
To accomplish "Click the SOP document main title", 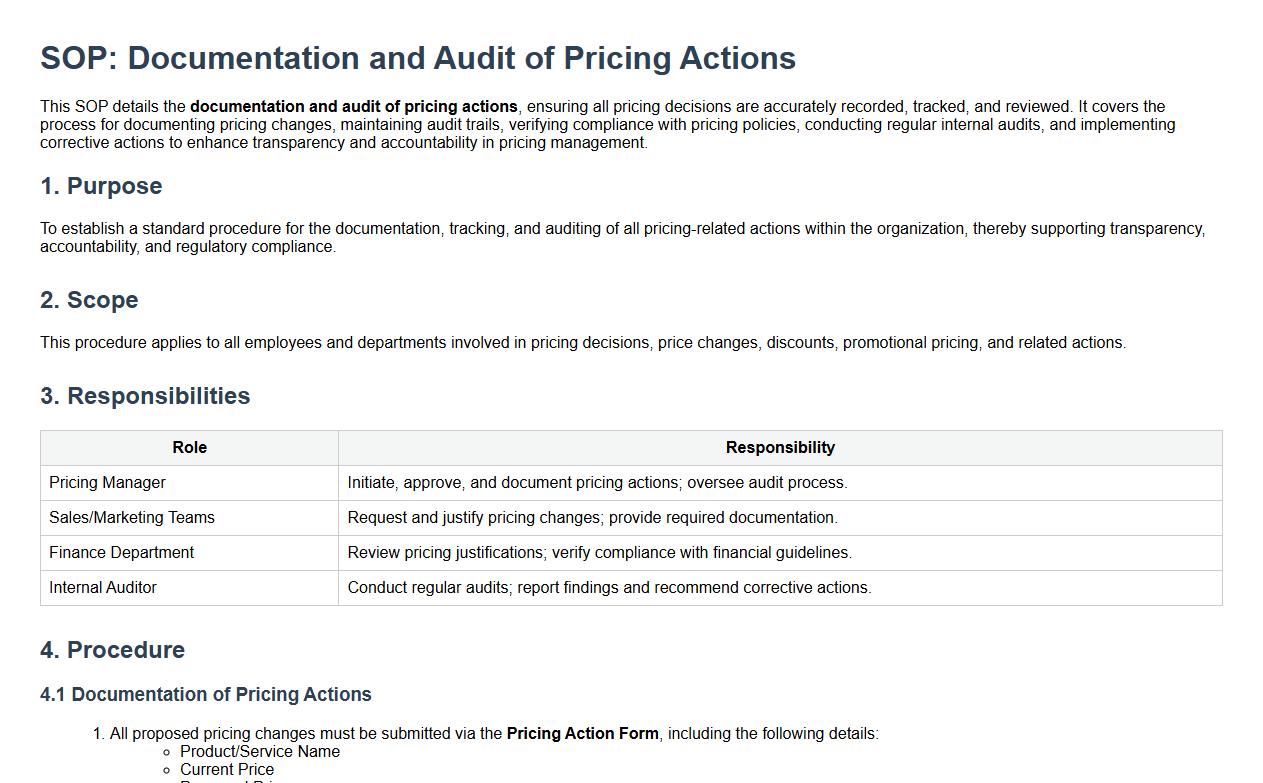I will 417,58.
